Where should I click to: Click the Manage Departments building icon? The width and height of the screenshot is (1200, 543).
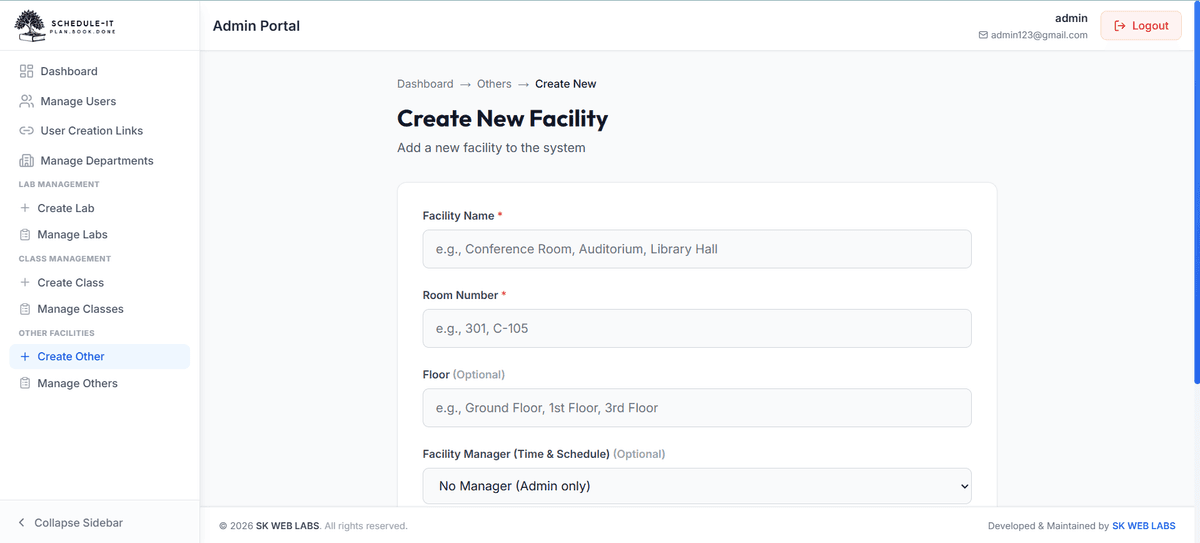click(27, 161)
